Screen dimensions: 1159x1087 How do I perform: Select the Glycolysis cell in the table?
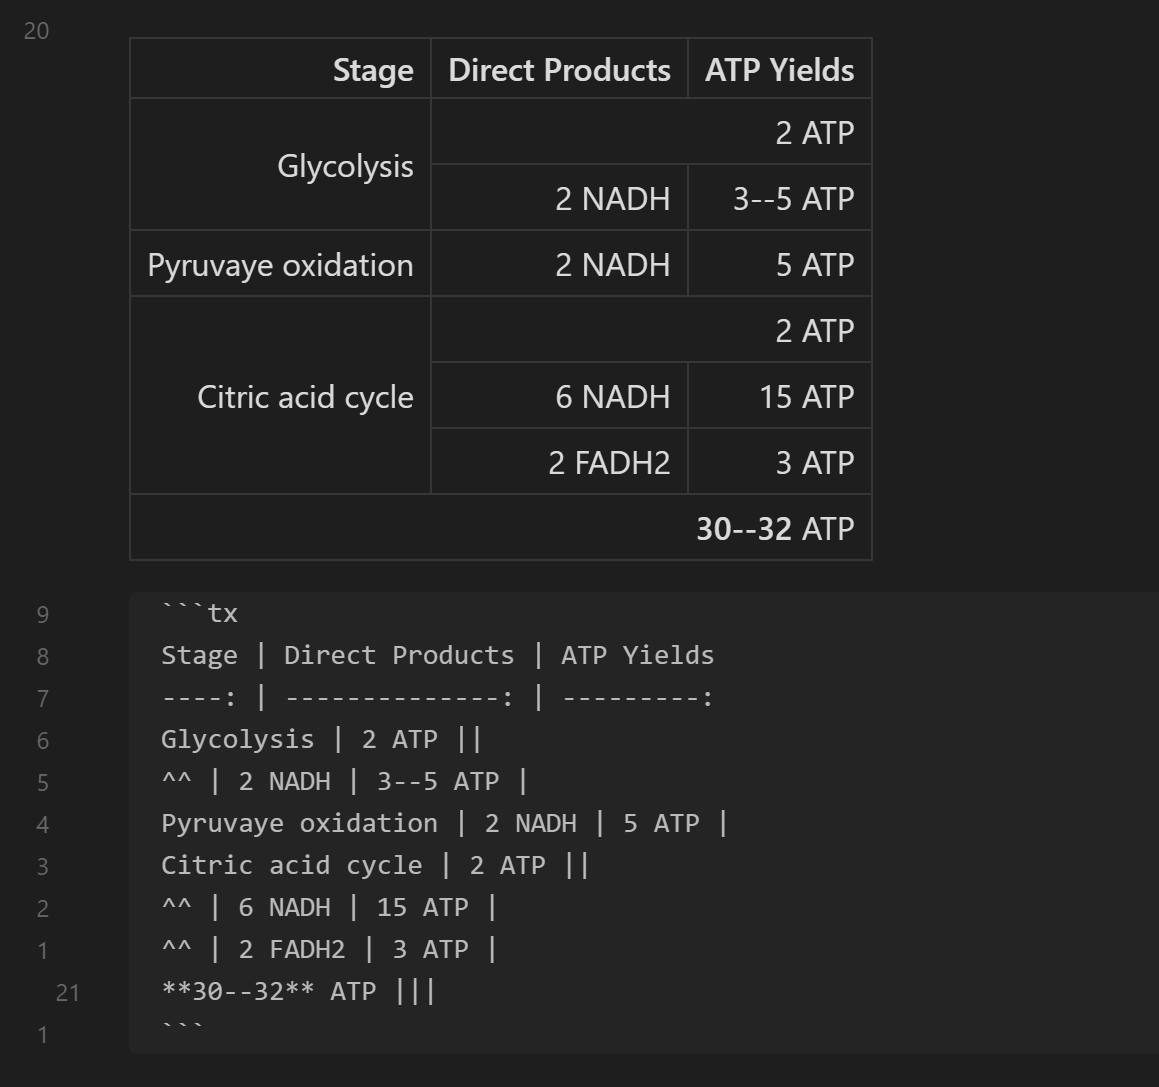point(344,165)
